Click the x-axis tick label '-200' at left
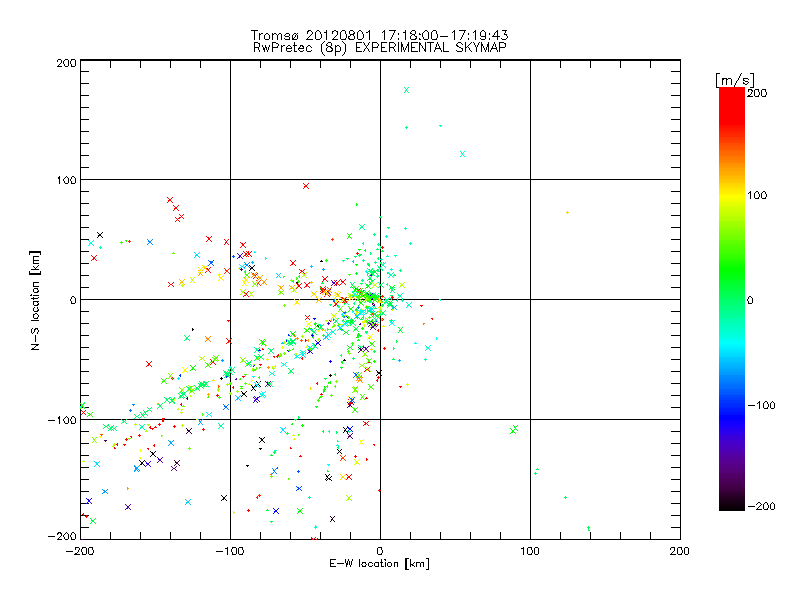The height and width of the screenshot is (600, 800). (x=80, y=552)
